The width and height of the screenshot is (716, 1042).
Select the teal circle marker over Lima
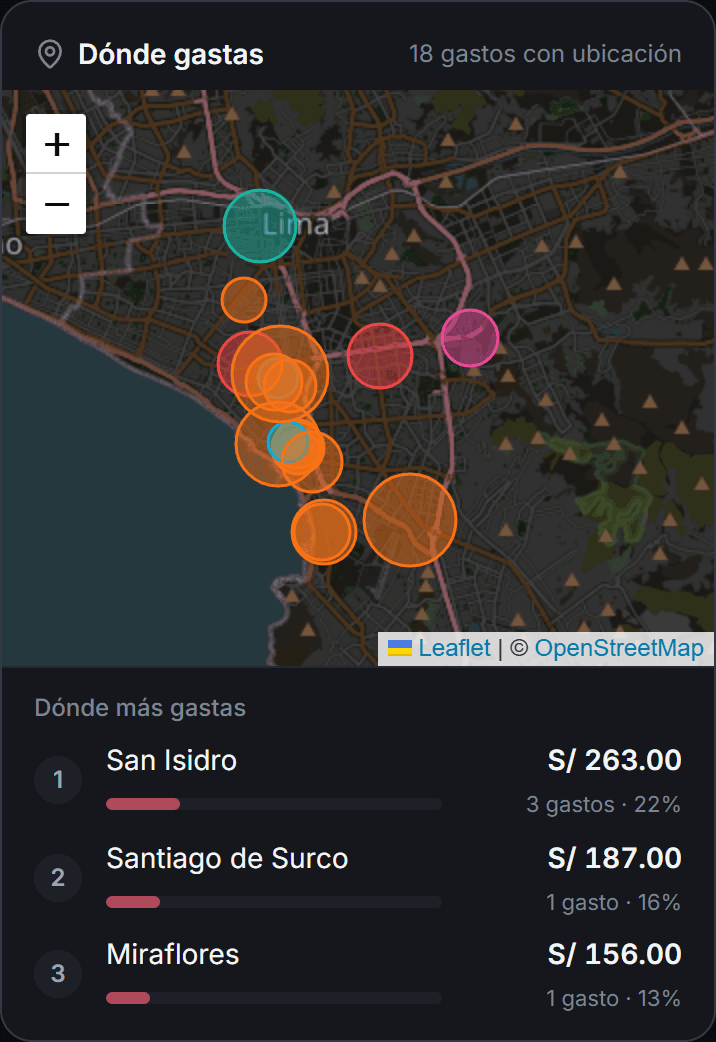pos(259,226)
